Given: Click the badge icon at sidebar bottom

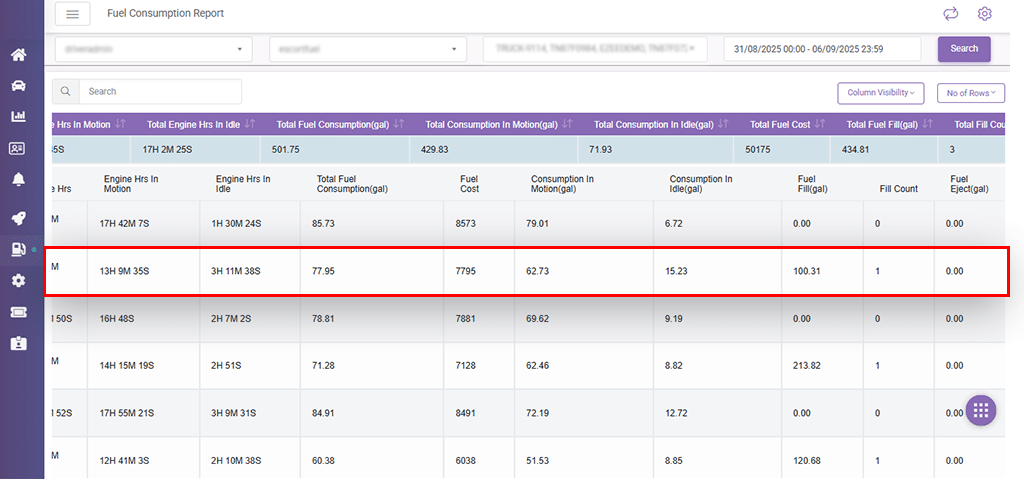Looking at the screenshot, I should (x=18, y=343).
